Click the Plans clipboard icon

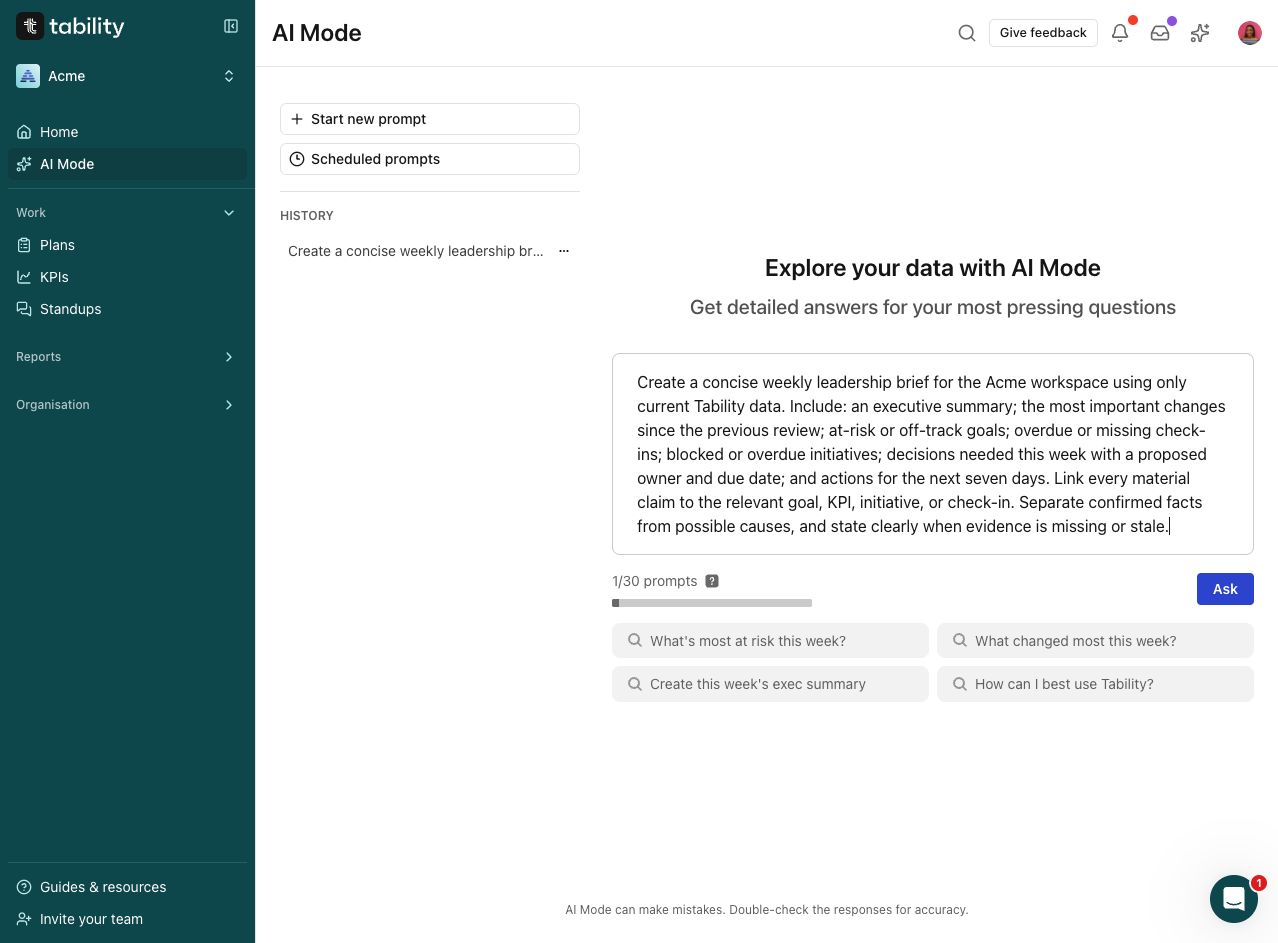[x=24, y=245]
